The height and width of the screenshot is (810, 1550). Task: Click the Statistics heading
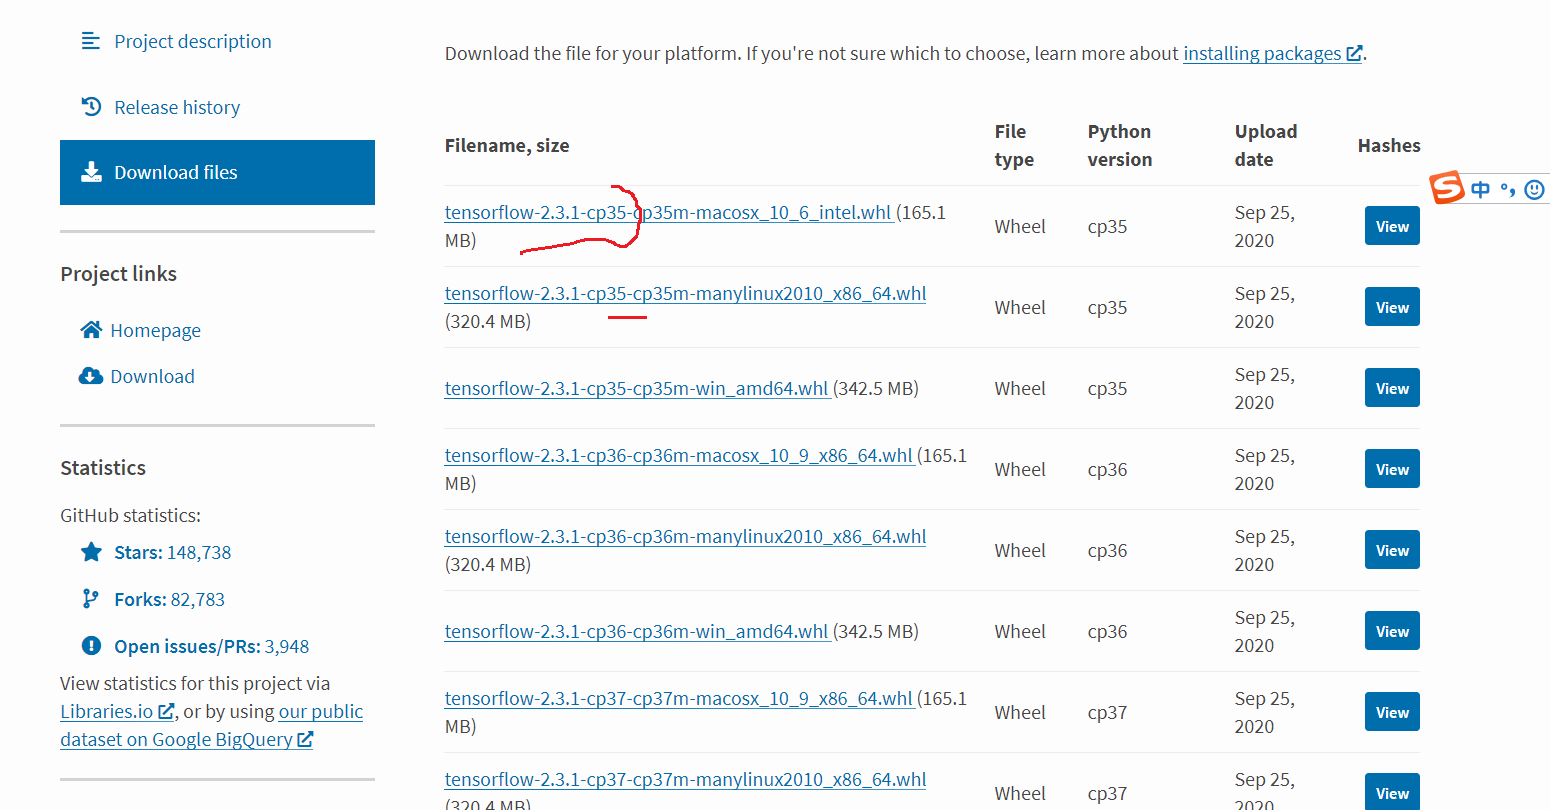click(103, 468)
